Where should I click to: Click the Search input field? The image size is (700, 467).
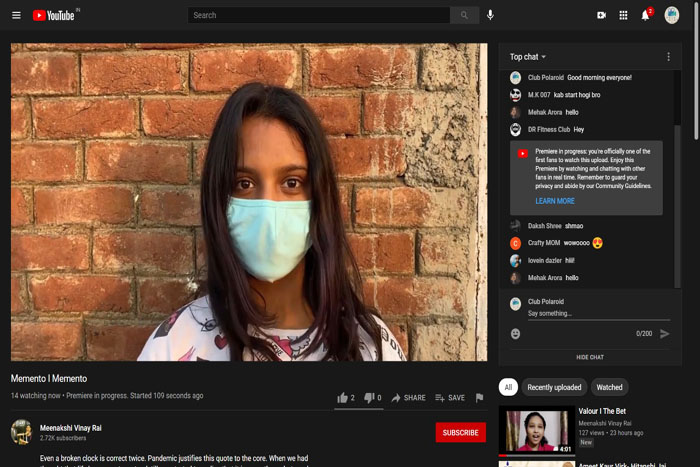(x=319, y=16)
